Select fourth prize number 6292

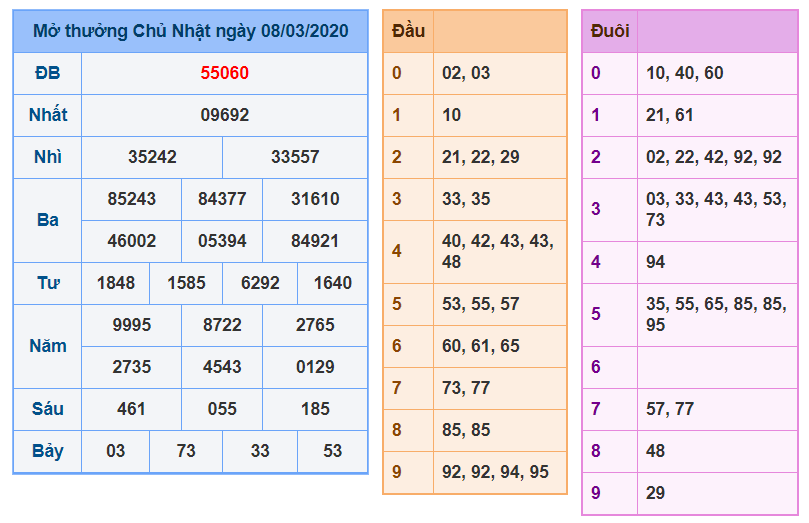[260, 283]
